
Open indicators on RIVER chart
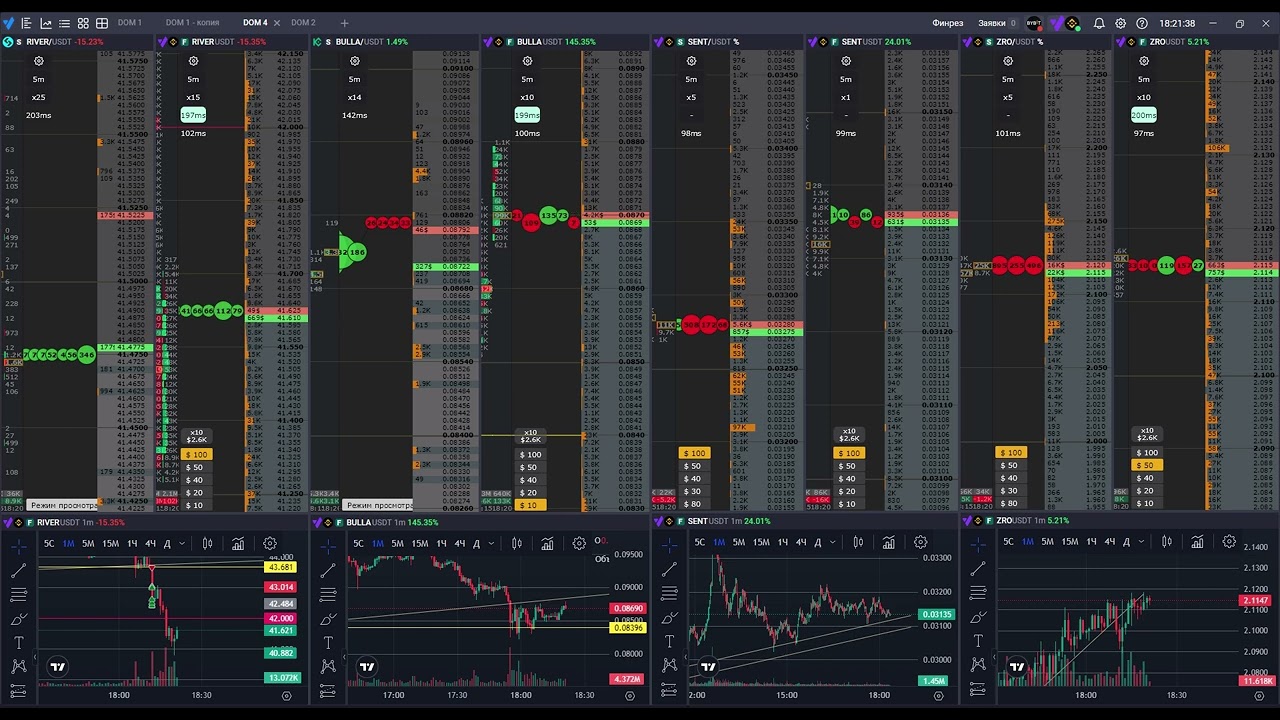(238, 544)
